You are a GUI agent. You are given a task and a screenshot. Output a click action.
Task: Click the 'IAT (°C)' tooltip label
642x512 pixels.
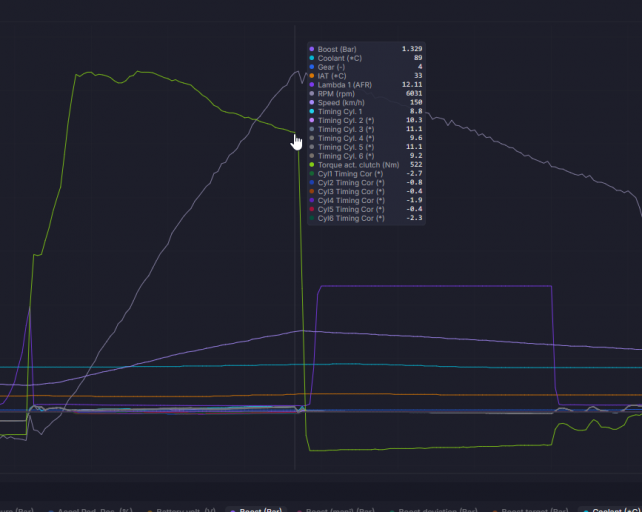(332, 76)
